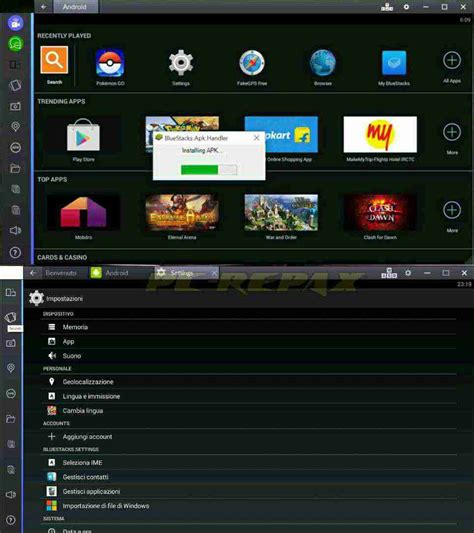Open Memoria settings entry
This screenshot has height=533, width=474.
[x=249, y=327]
